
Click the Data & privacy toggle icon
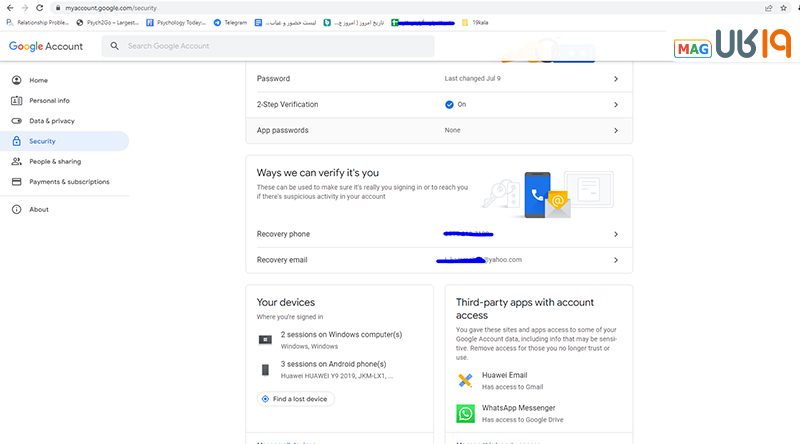(x=17, y=121)
